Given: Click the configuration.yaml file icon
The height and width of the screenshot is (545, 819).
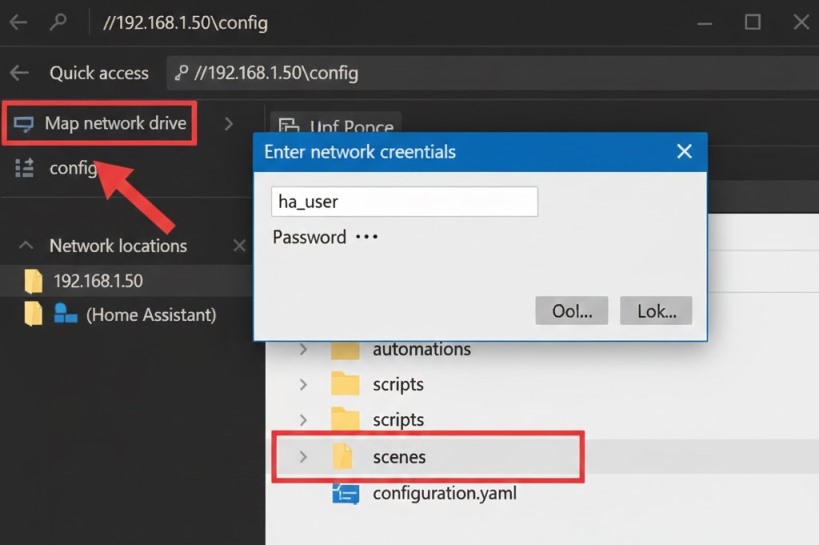Looking at the screenshot, I should click(345, 493).
